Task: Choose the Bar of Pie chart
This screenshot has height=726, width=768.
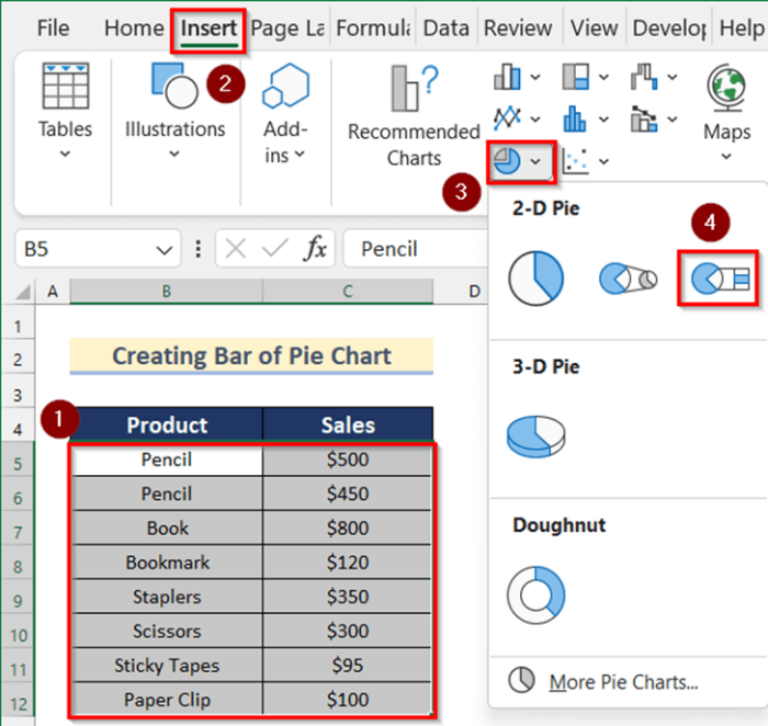Action: pyautogui.click(x=719, y=279)
